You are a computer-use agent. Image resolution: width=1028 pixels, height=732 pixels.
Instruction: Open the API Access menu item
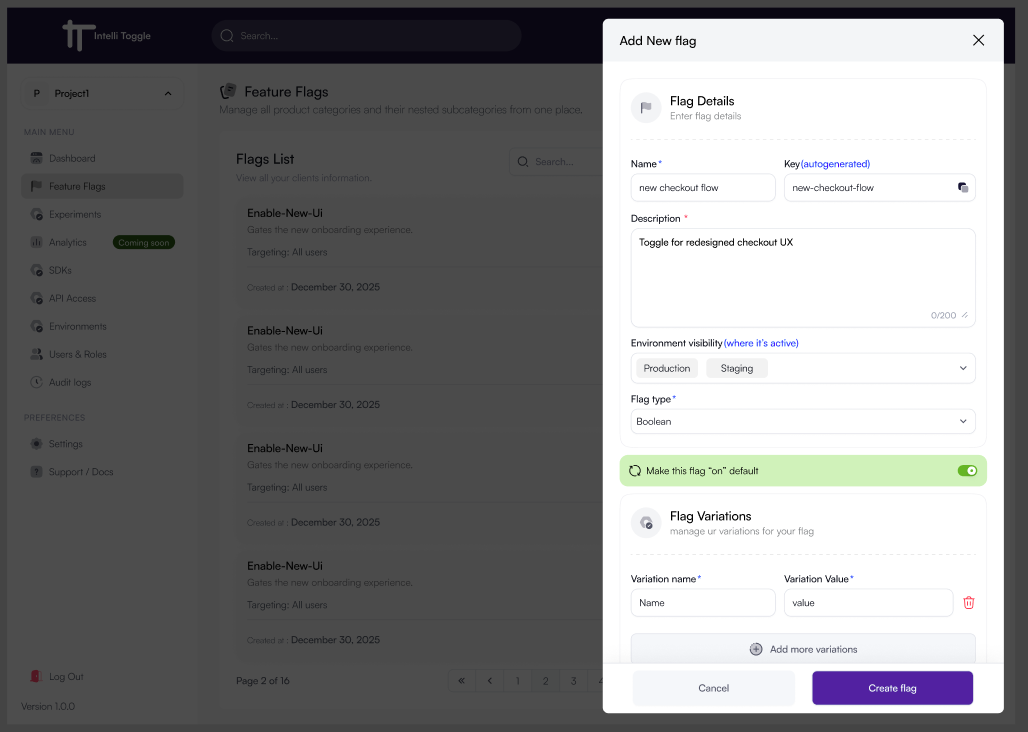pyautogui.click(x=72, y=298)
